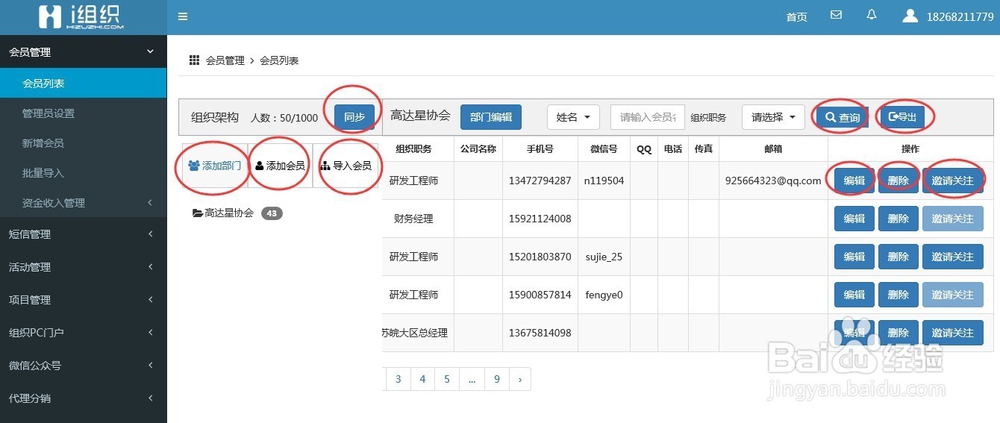The width and height of the screenshot is (1000, 423).
Task: Focus the 请输入会员 search input
Action: coord(647,117)
